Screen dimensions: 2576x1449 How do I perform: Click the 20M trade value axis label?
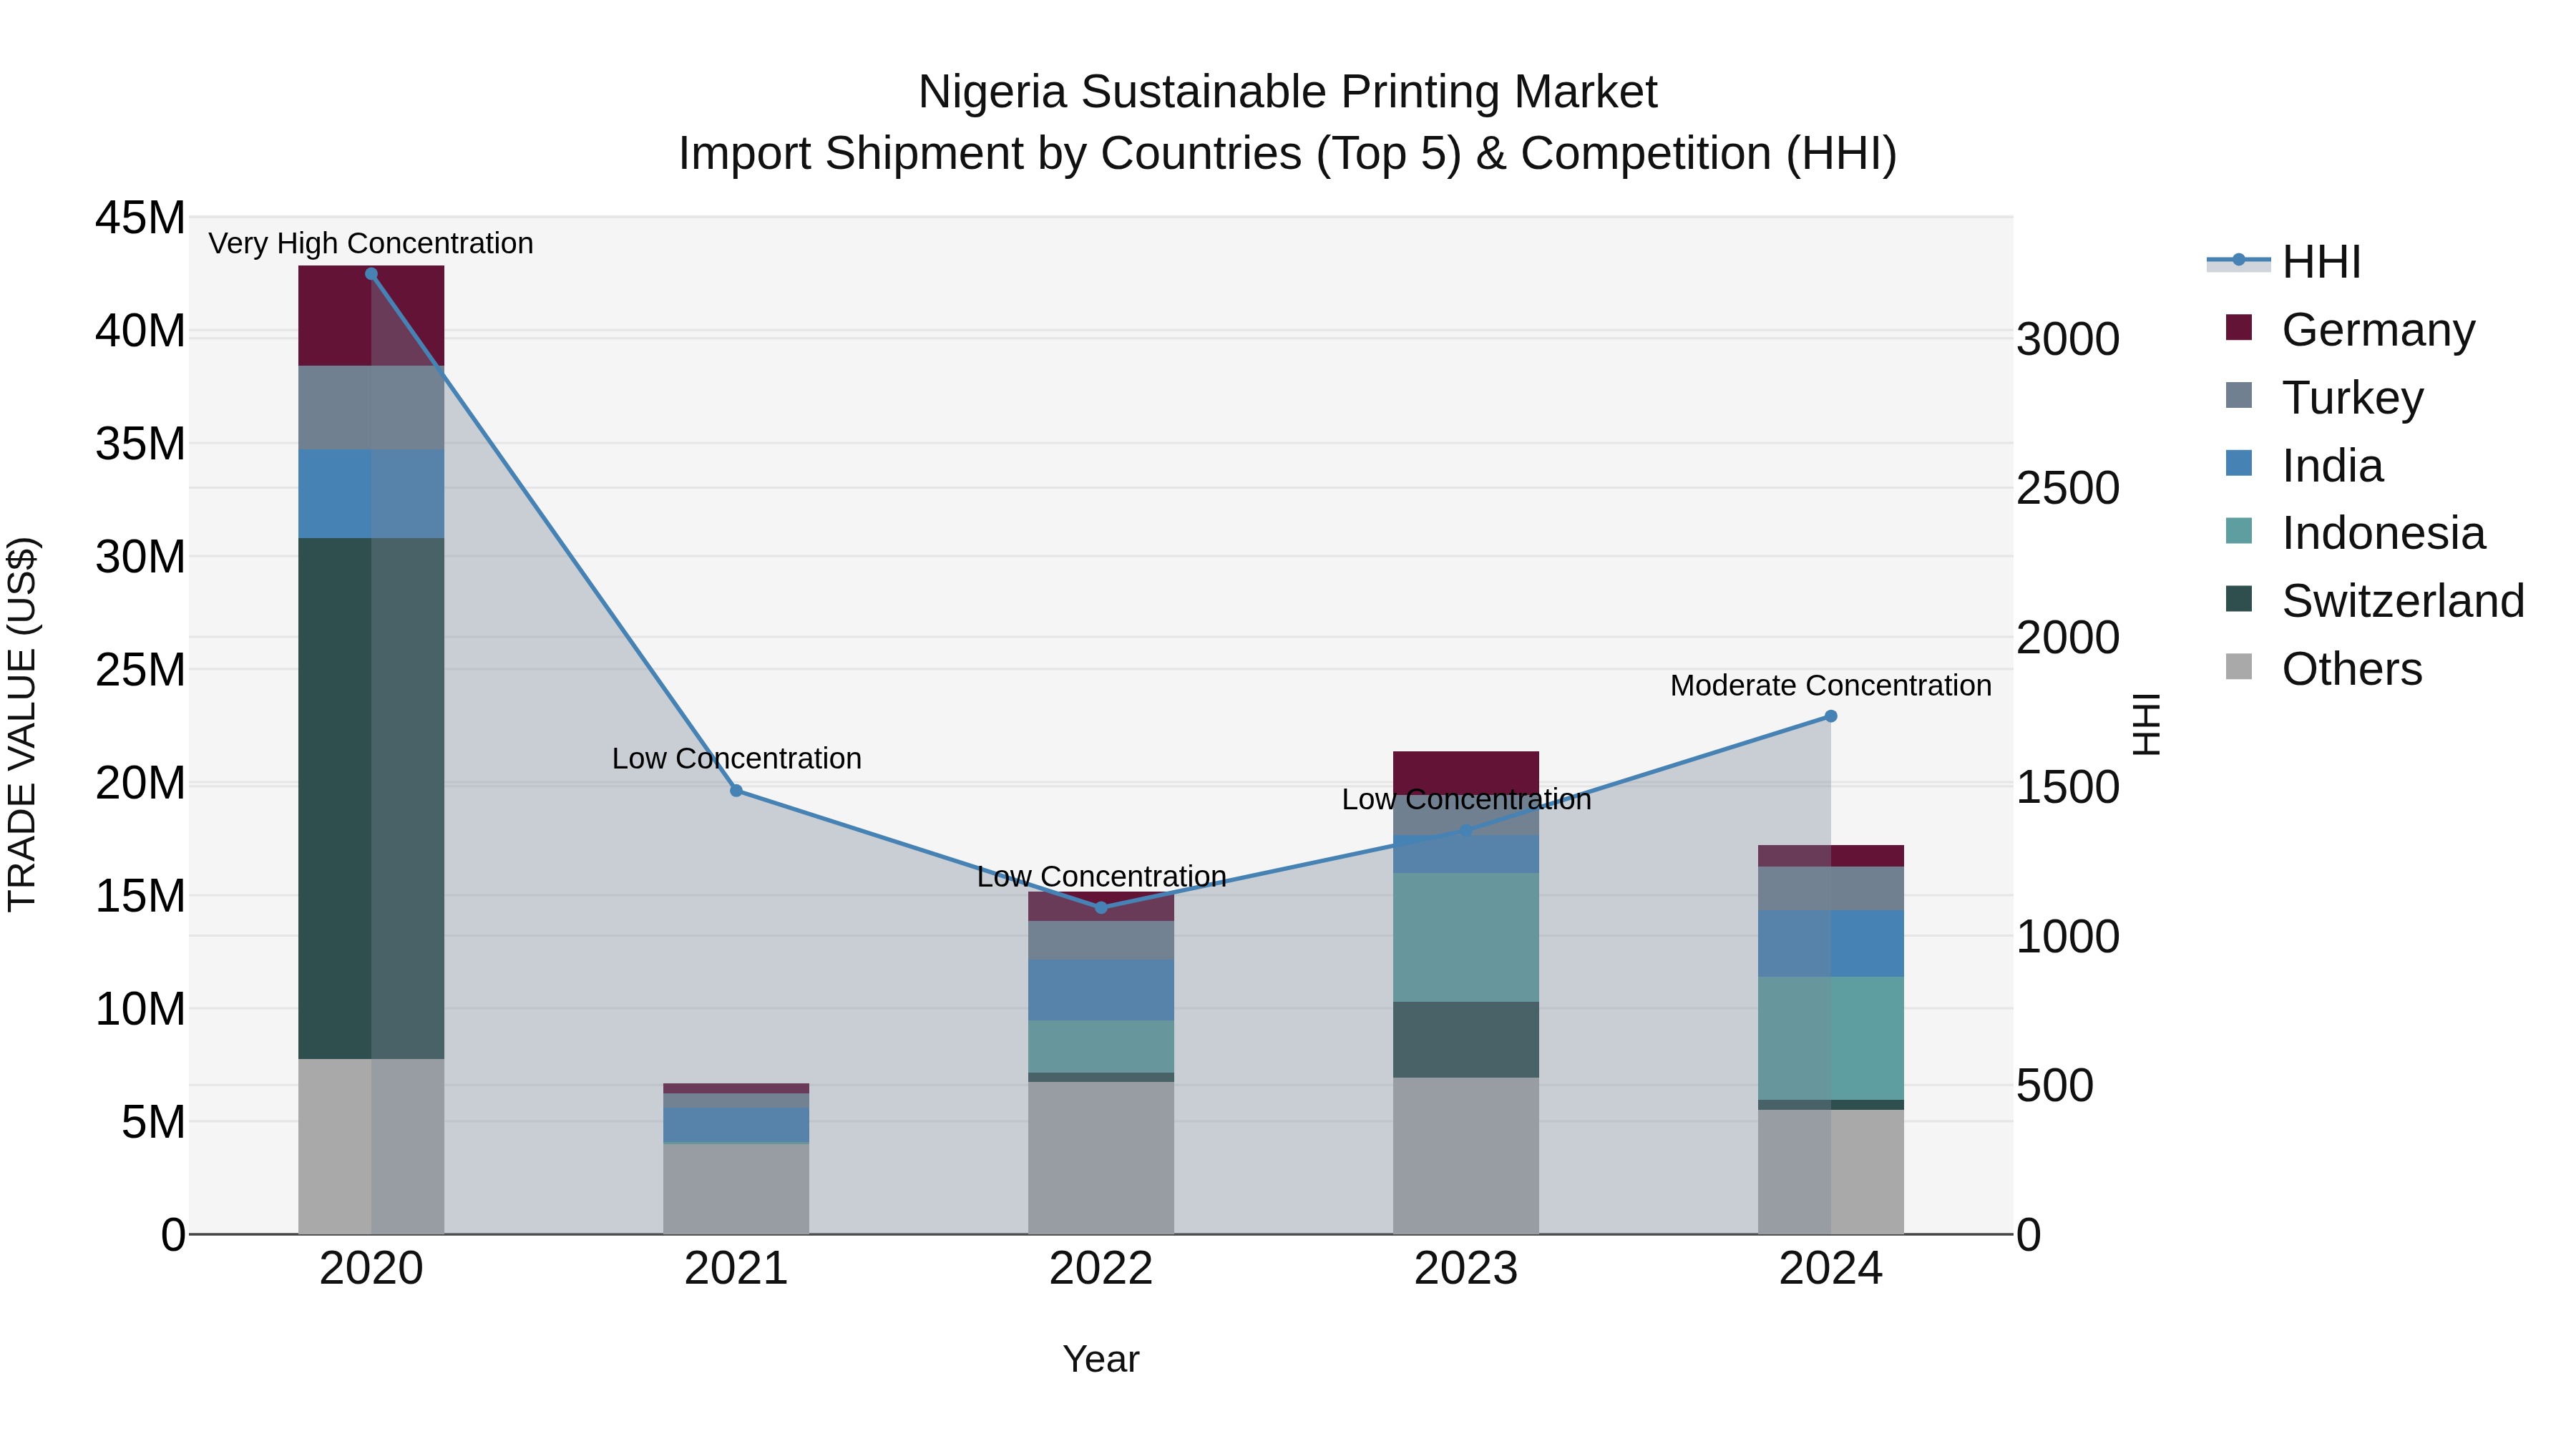click(x=140, y=783)
